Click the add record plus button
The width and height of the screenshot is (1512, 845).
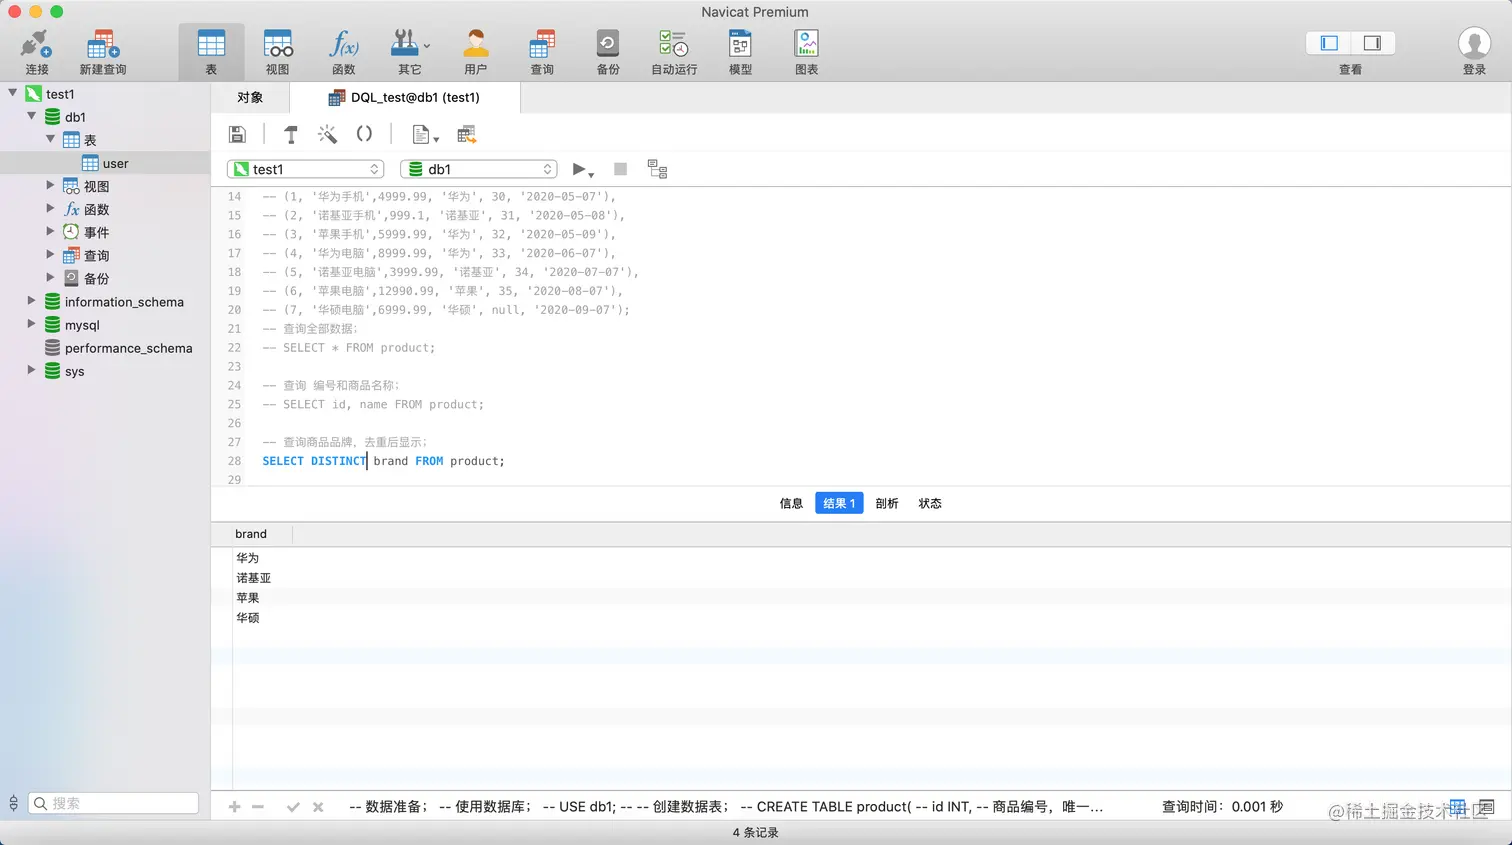pyautogui.click(x=234, y=807)
